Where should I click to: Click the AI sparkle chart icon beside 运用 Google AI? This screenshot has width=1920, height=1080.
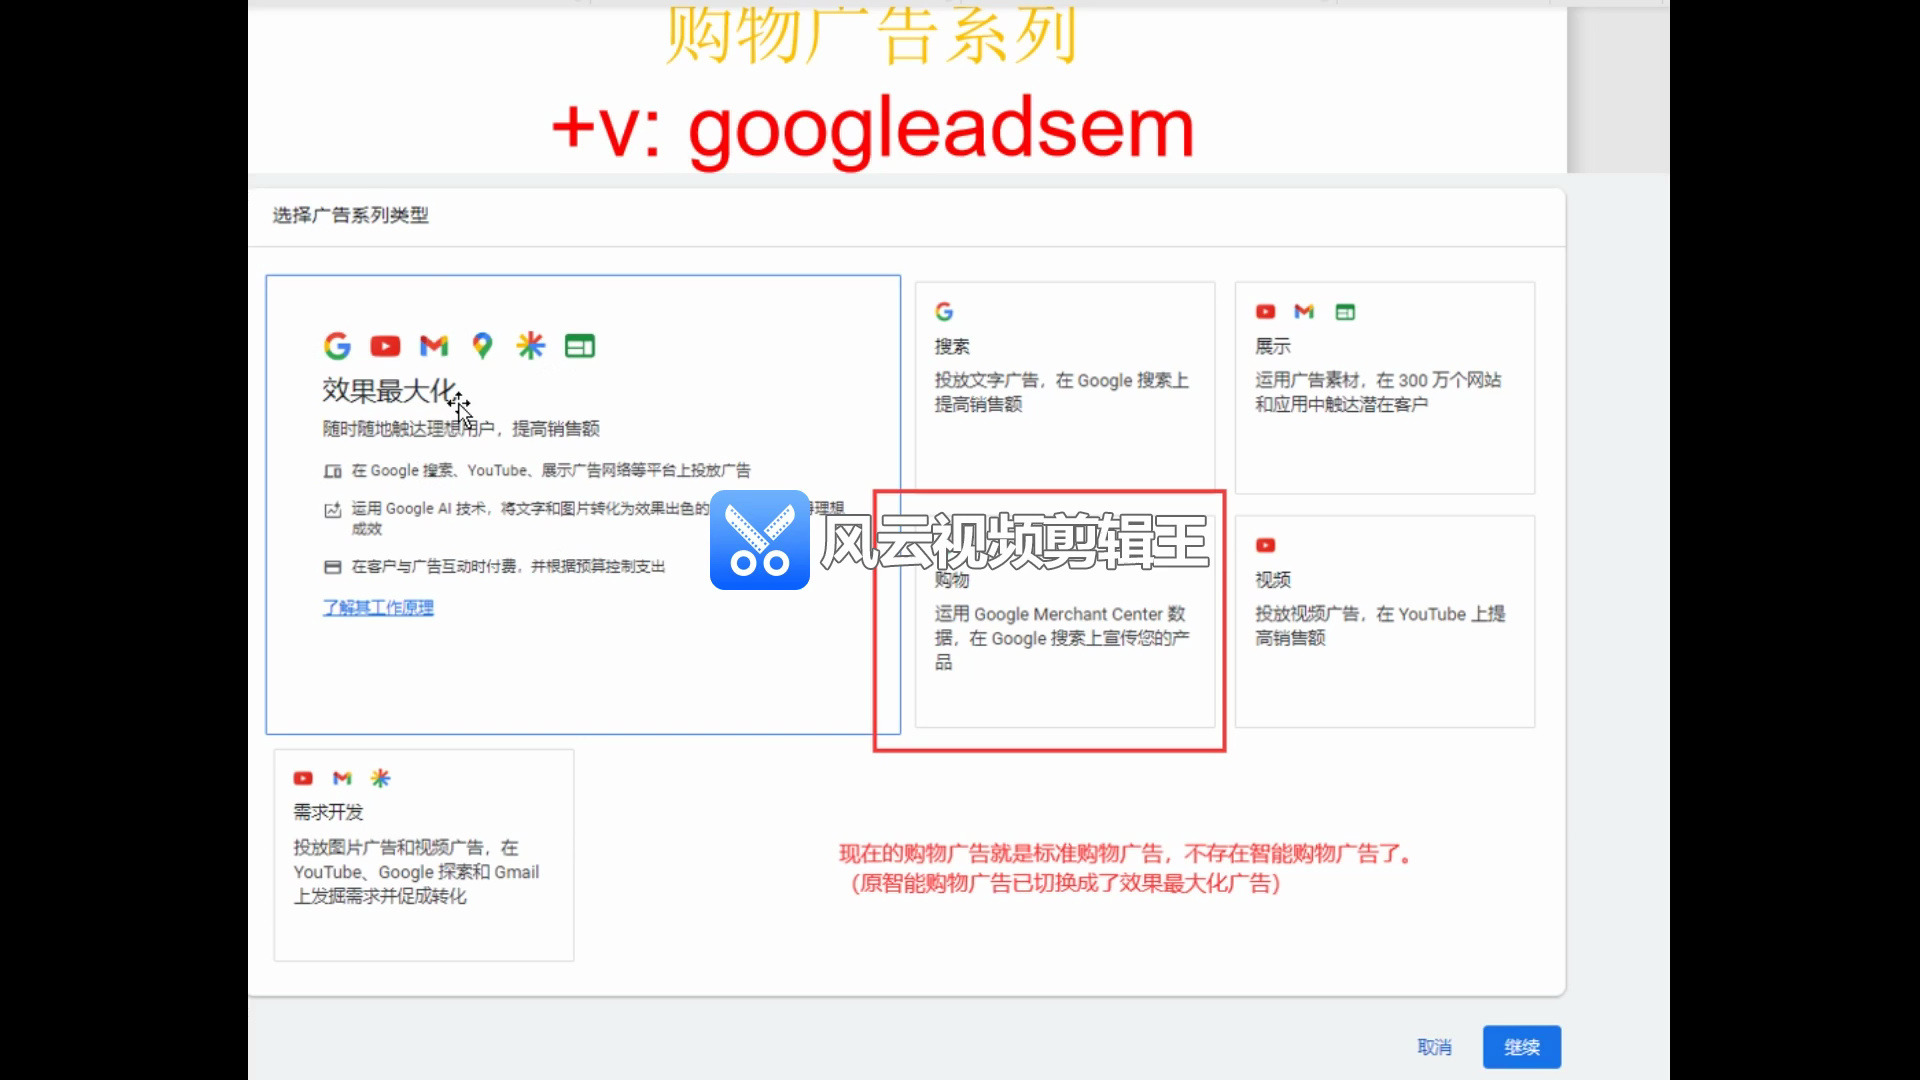click(333, 510)
